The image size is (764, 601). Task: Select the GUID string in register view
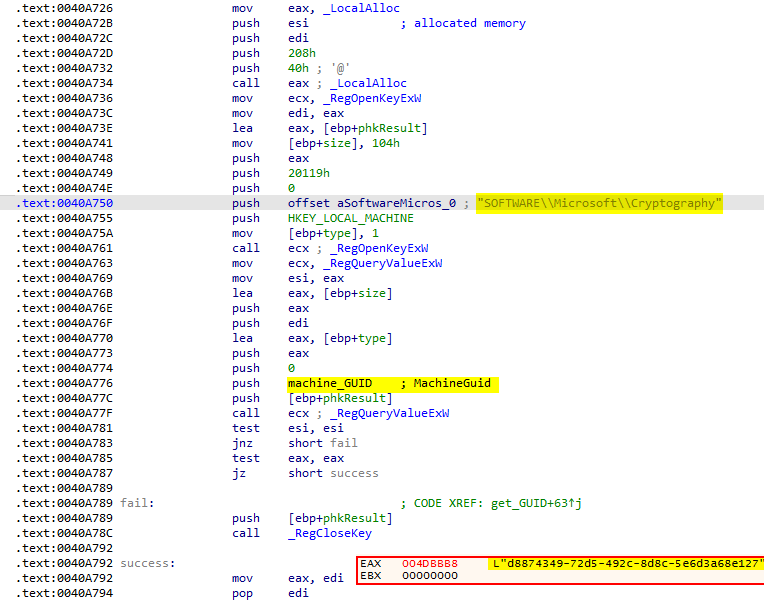tap(626, 564)
